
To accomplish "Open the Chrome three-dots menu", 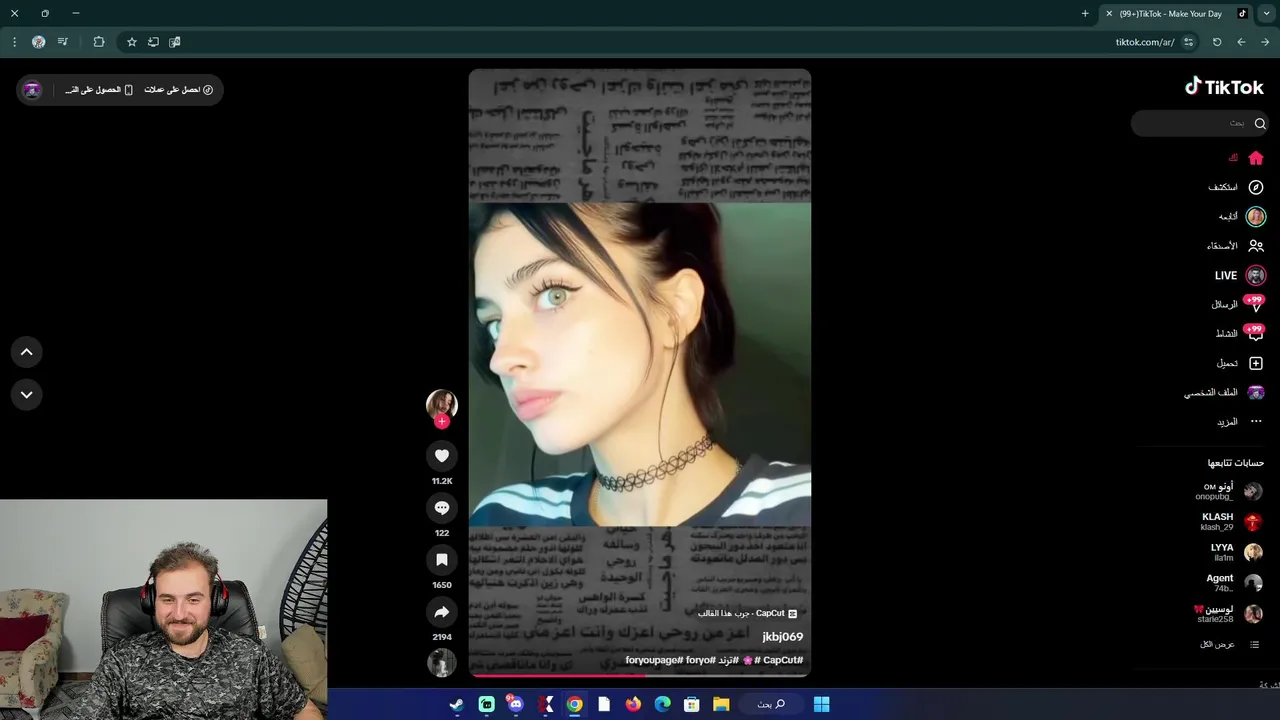I will [x=14, y=42].
